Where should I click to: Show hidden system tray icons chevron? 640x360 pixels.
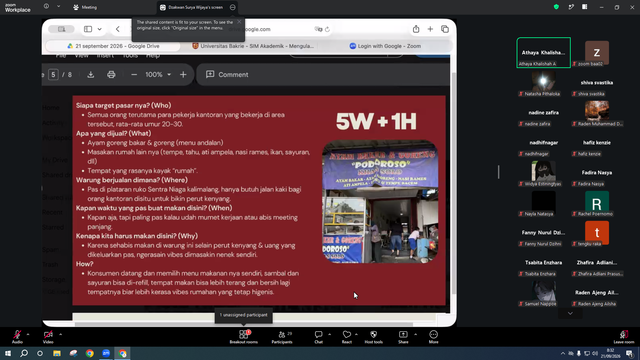[562, 353]
